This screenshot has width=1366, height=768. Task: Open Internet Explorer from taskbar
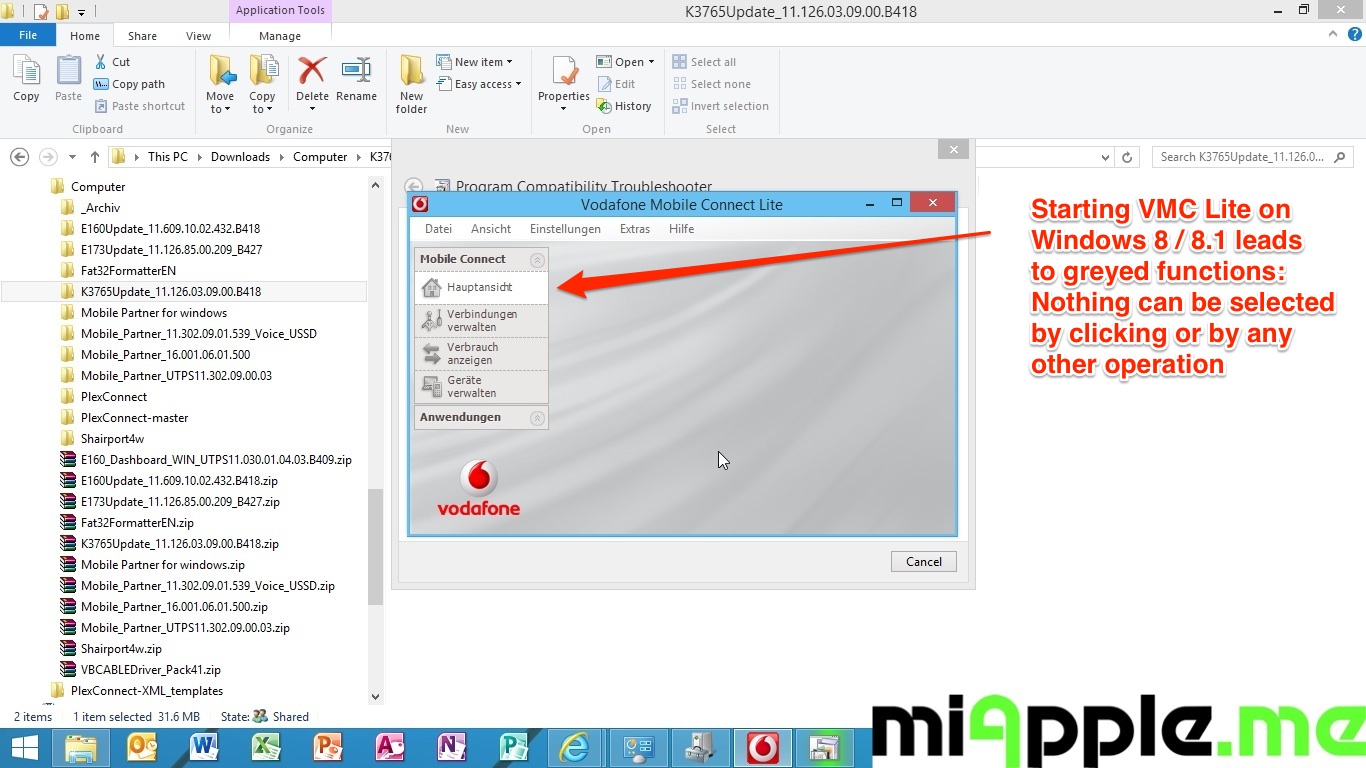(575, 748)
